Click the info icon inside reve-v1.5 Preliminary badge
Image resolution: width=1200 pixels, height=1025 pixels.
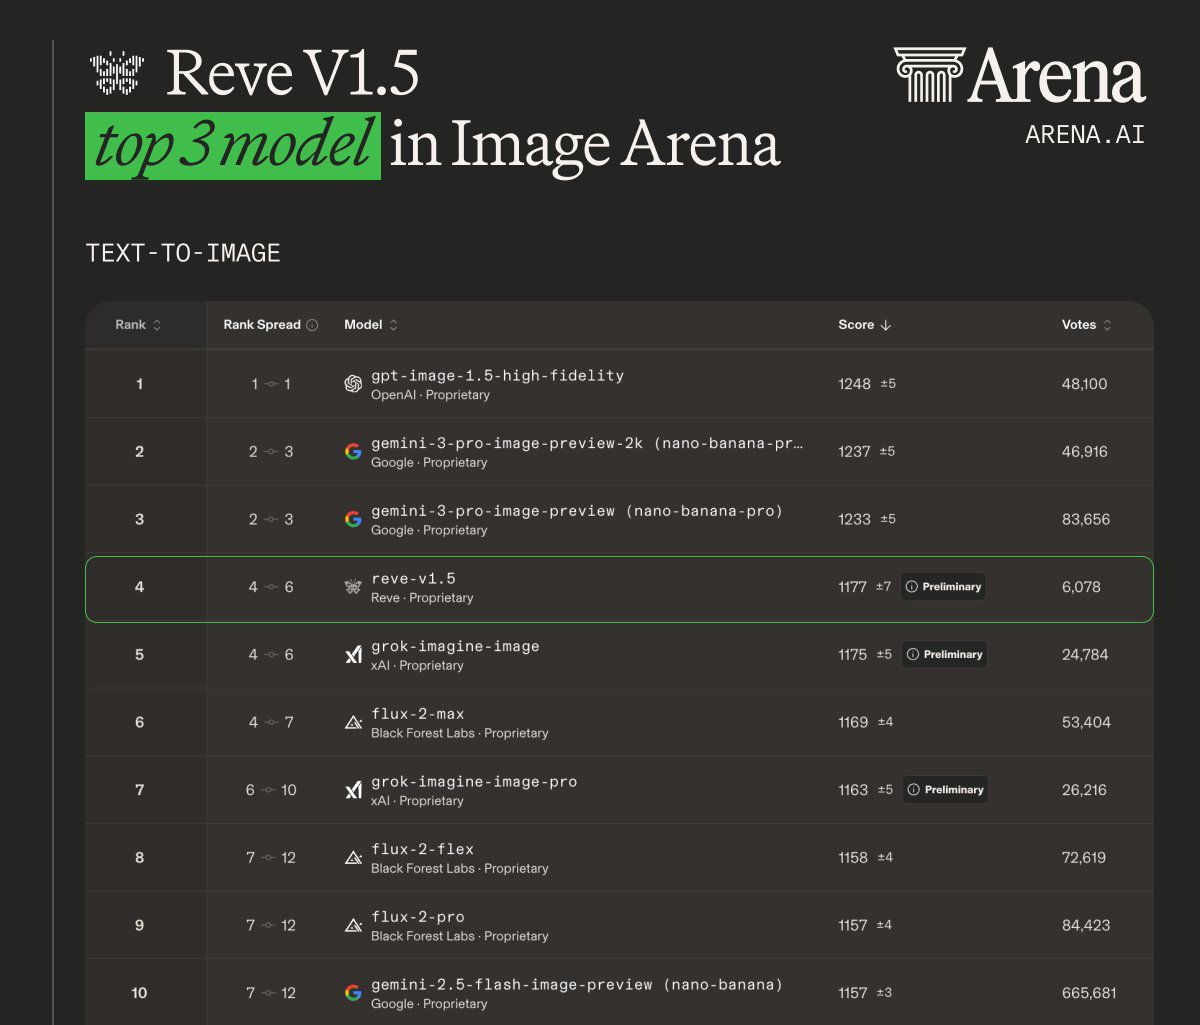point(912,587)
